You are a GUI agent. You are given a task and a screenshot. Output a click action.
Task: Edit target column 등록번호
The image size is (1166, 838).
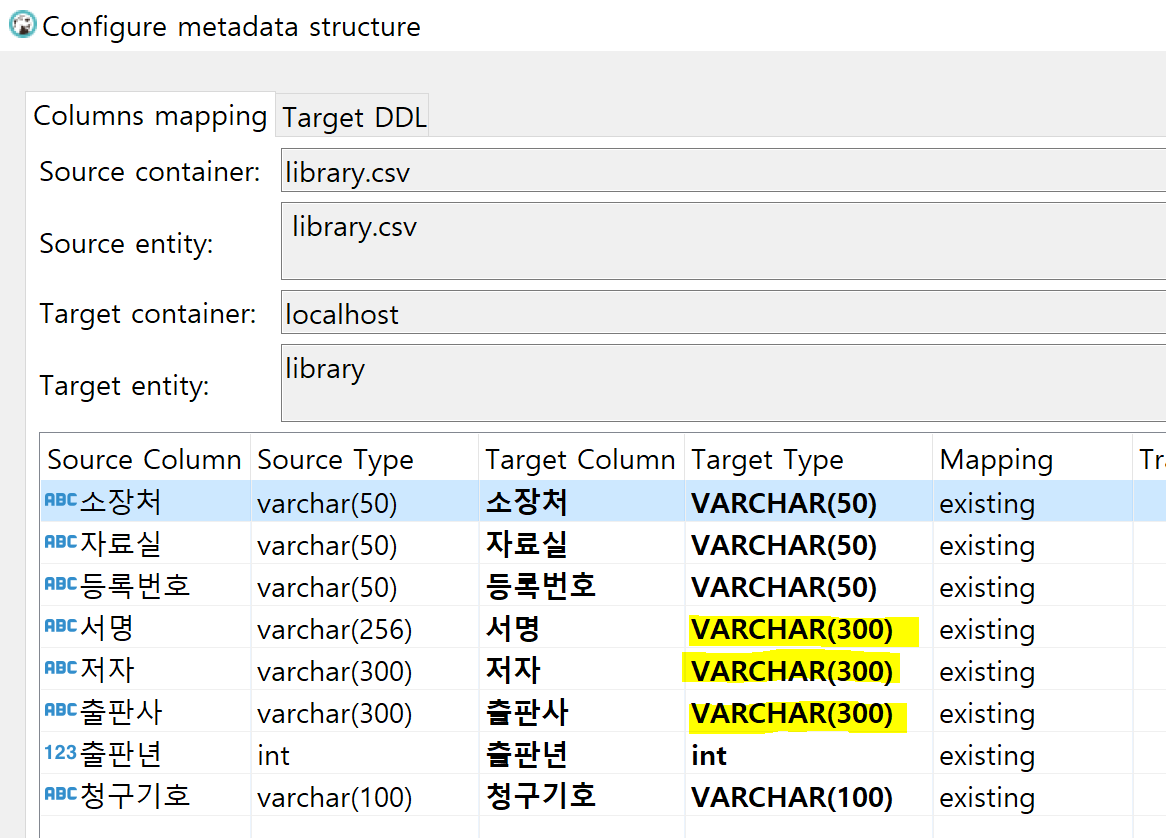coord(541,586)
